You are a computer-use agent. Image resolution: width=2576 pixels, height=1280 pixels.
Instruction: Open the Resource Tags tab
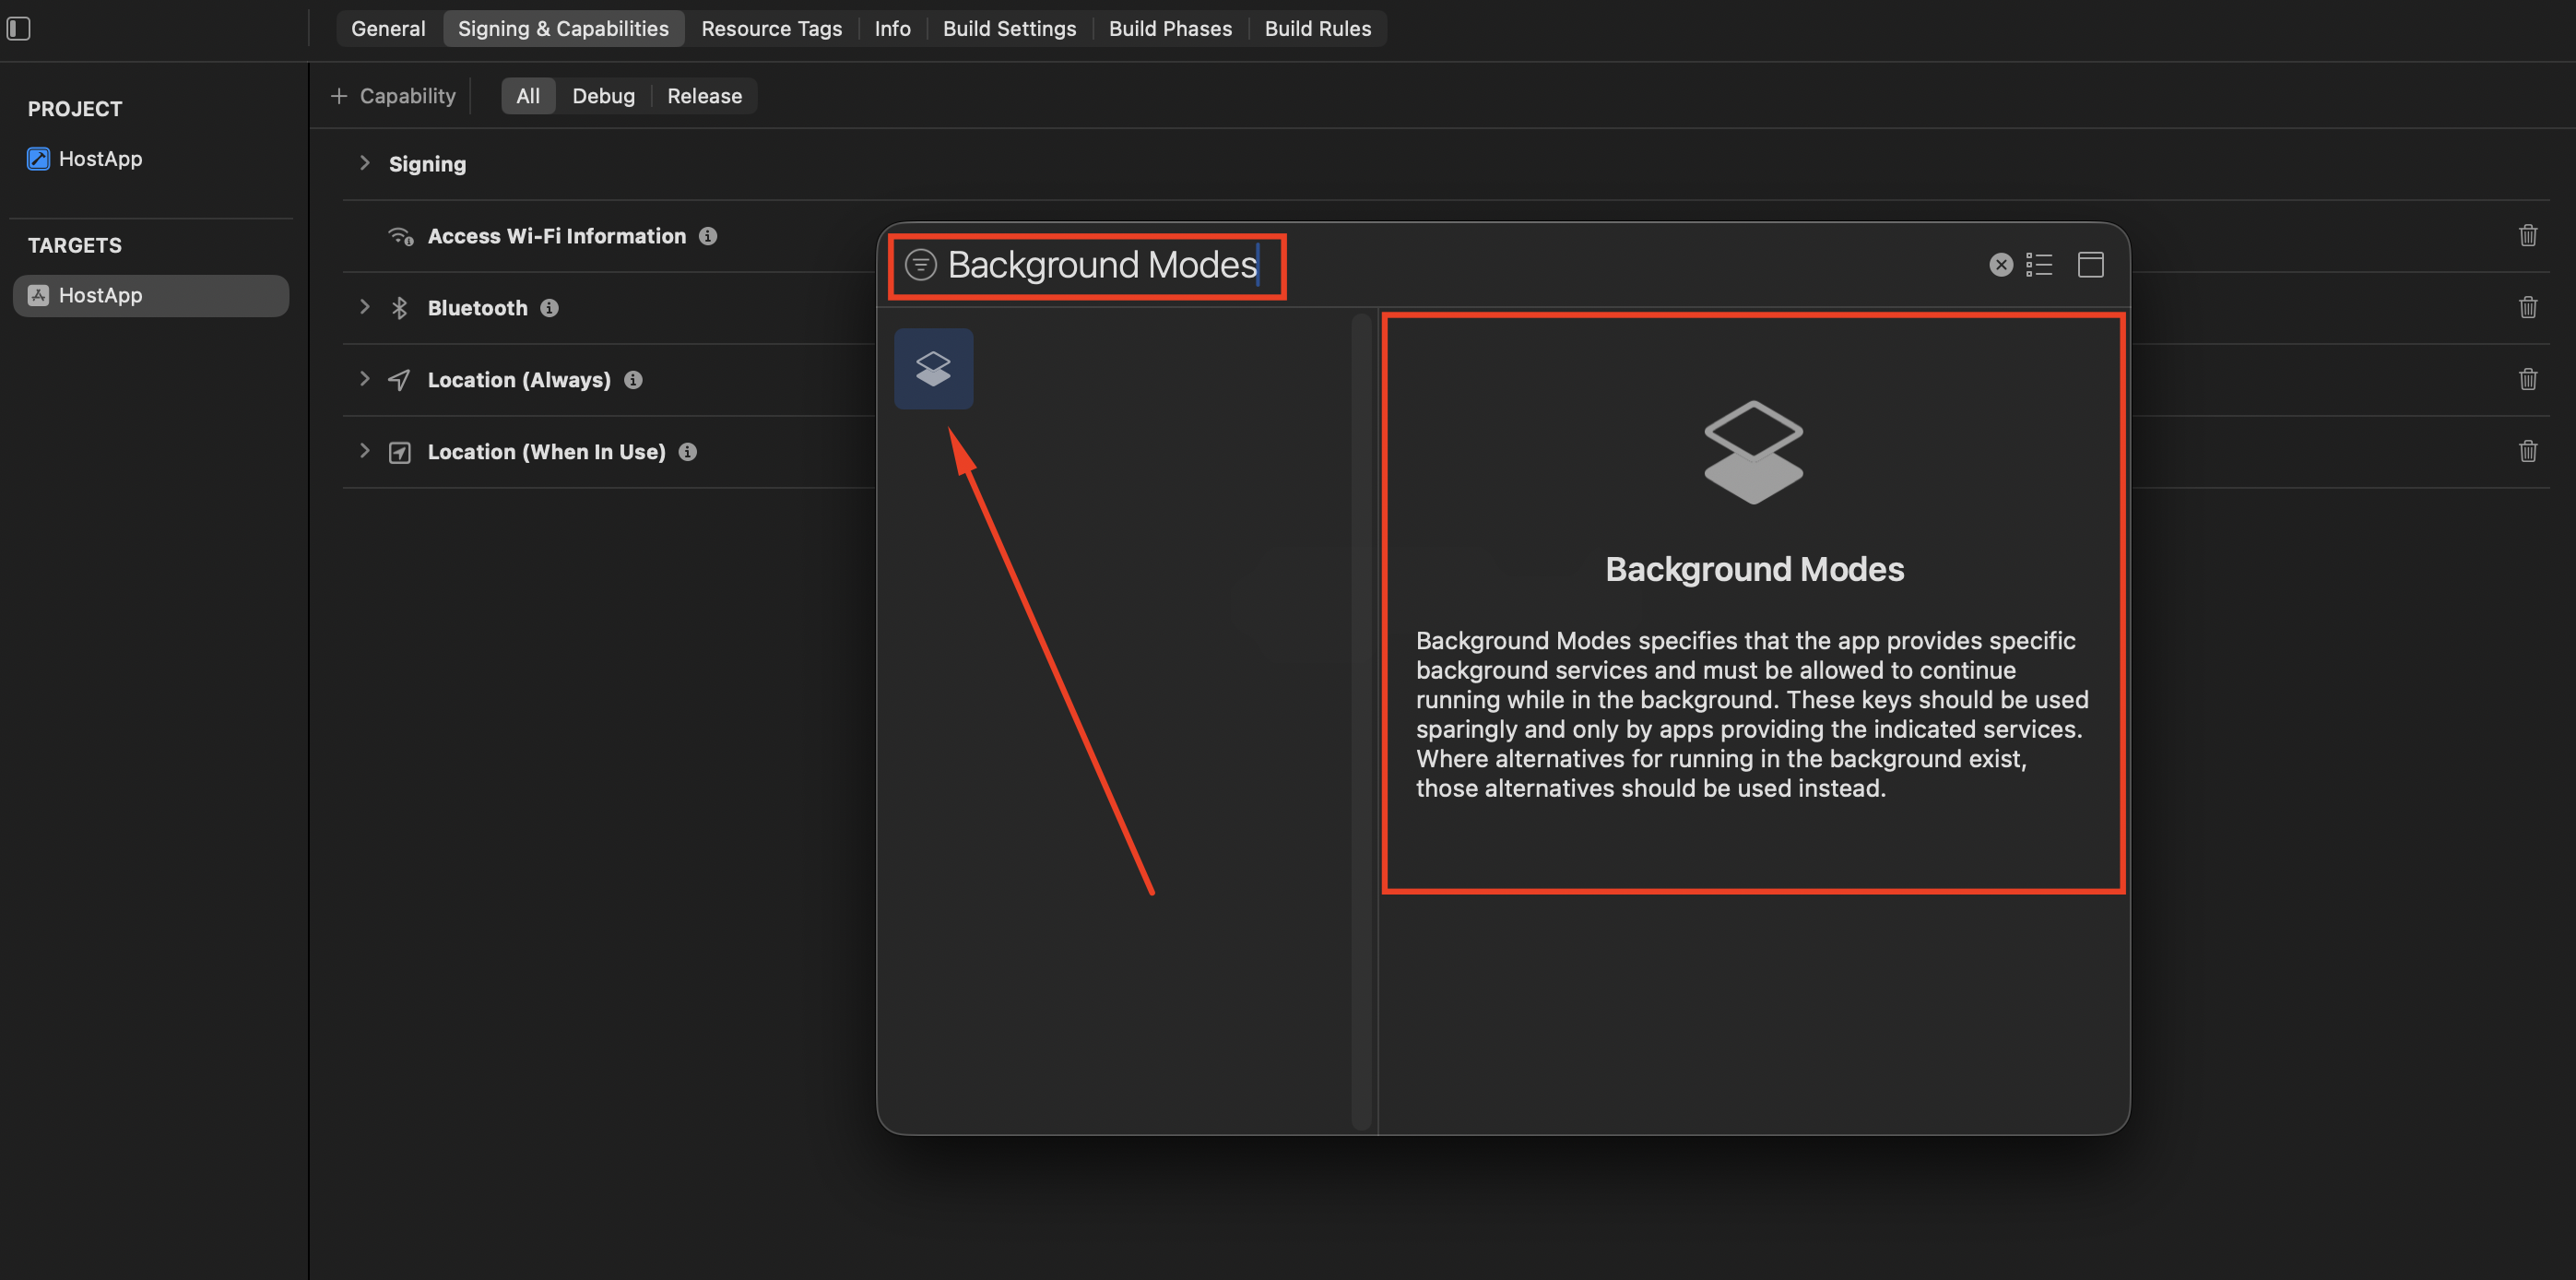pos(772,28)
